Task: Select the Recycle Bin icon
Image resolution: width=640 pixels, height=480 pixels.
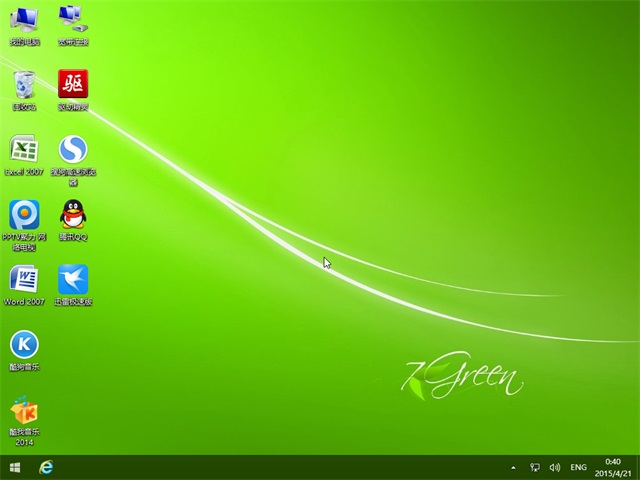Action: pos(24,85)
